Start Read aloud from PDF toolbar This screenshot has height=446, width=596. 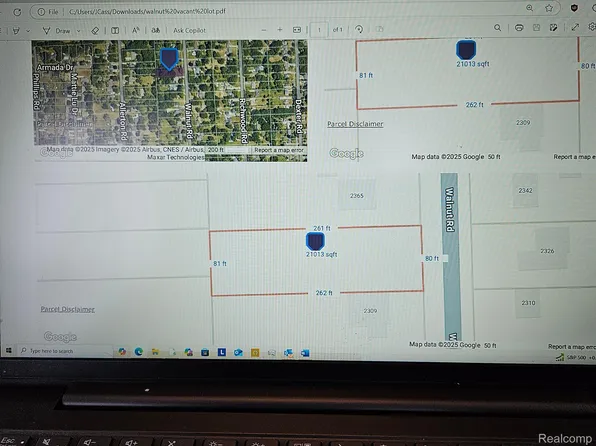click(155, 30)
